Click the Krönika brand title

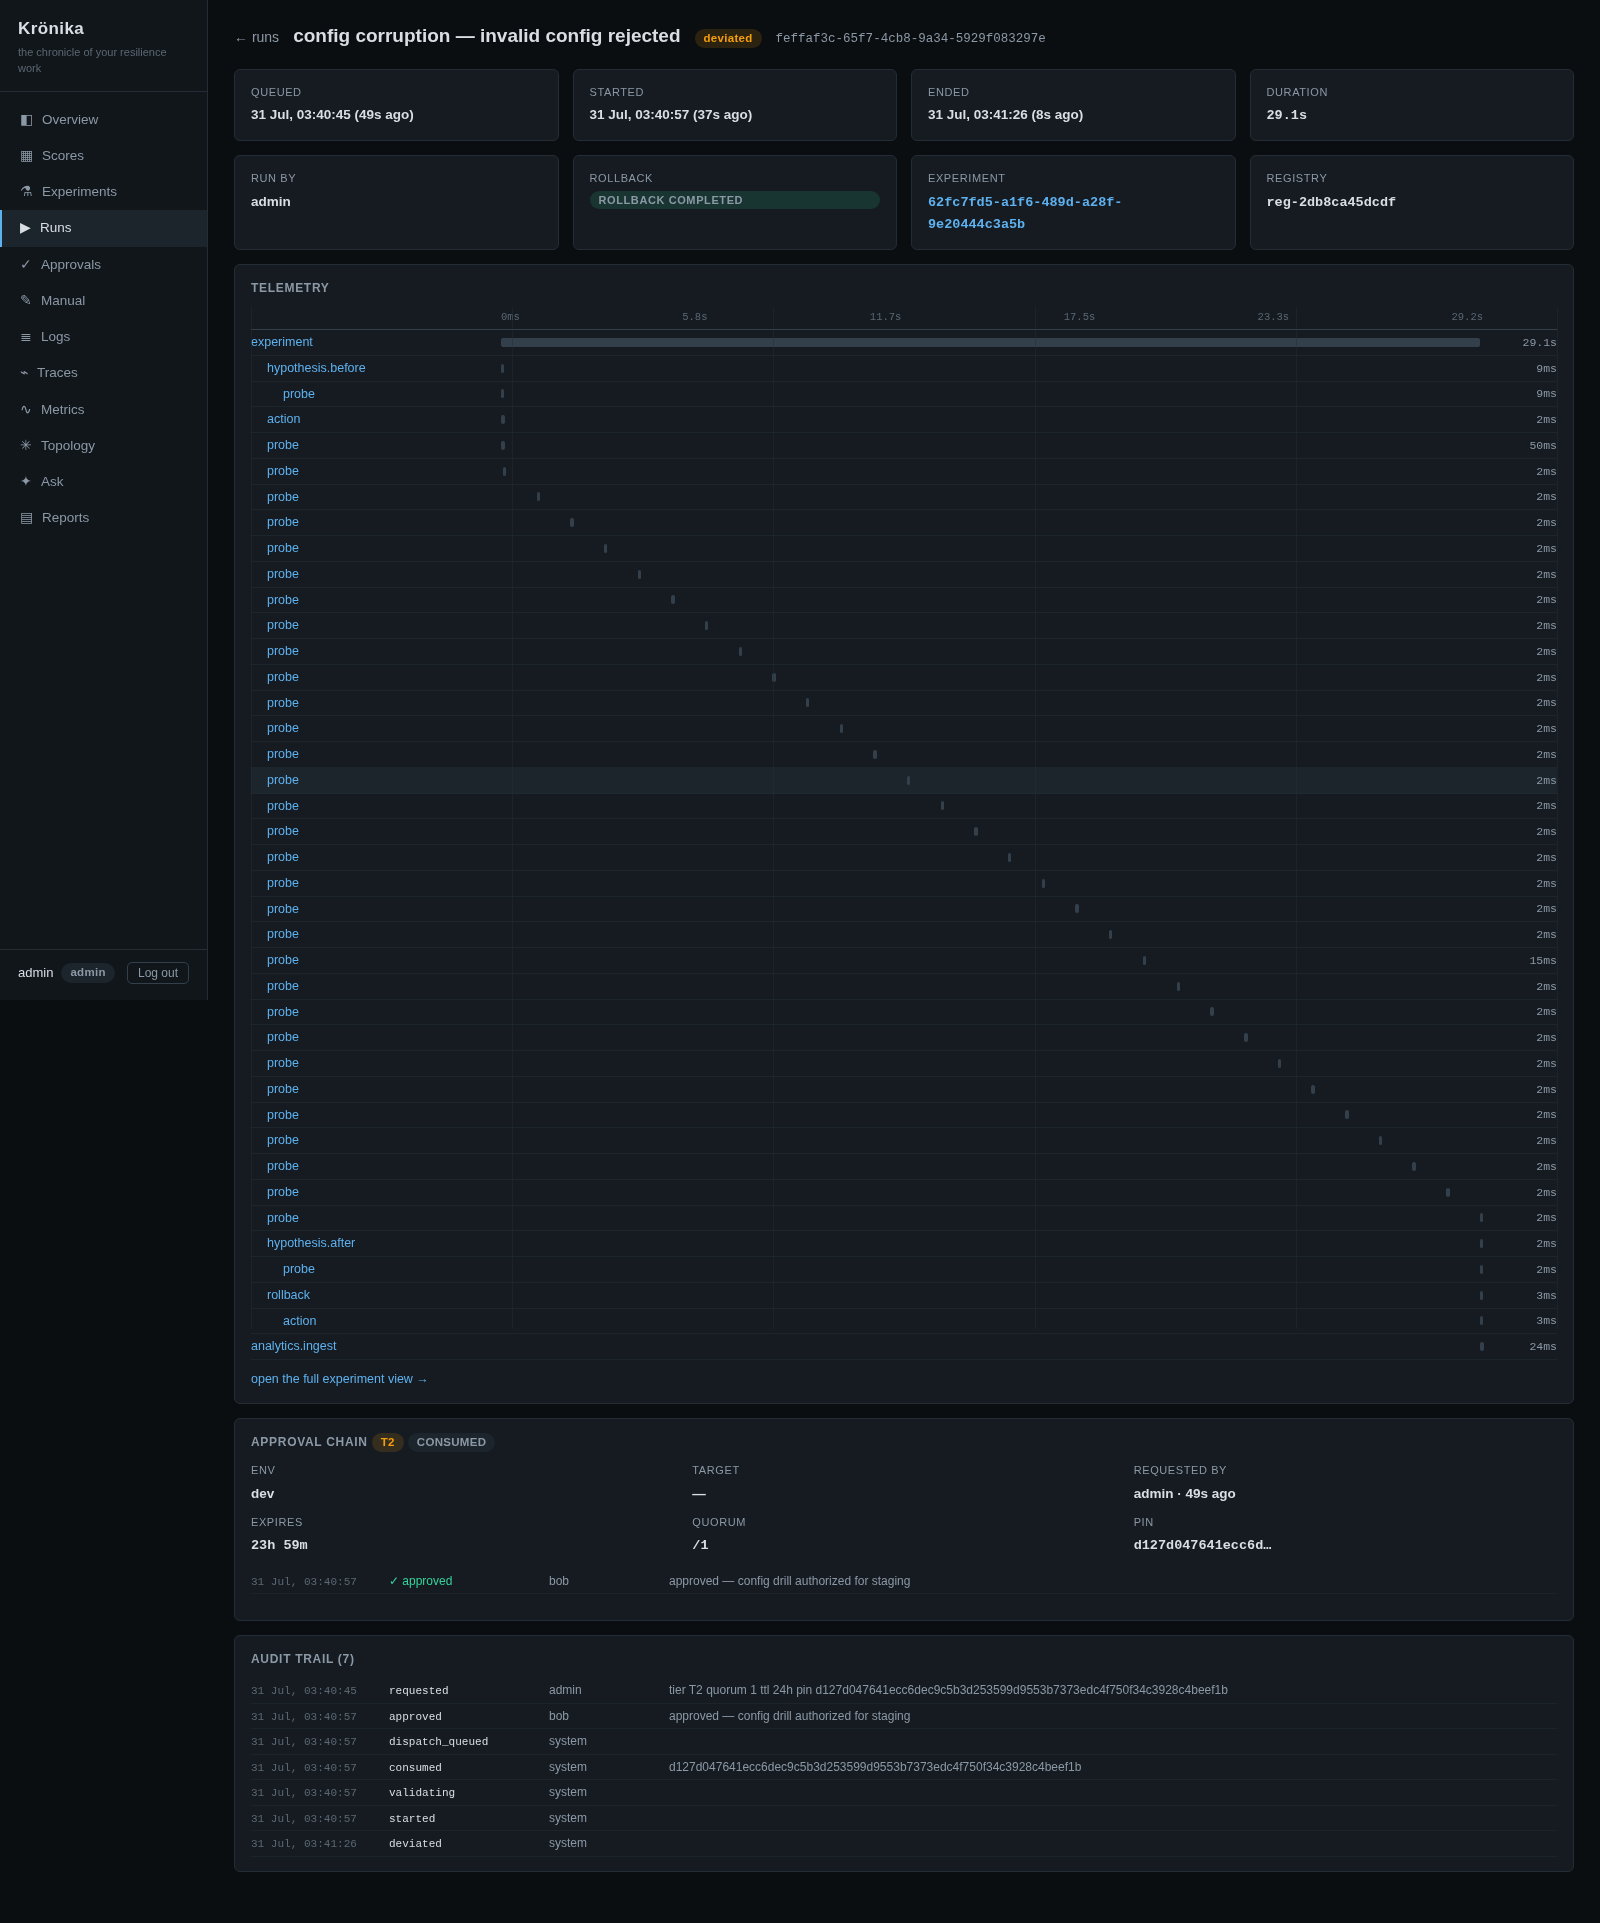coord(51,29)
